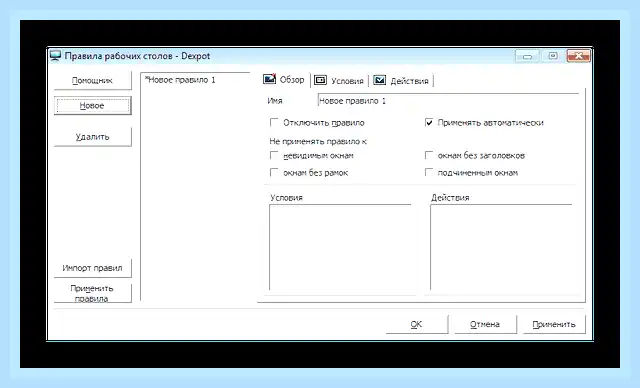Click the Применить правила button
The image size is (640, 388).
[93, 293]
